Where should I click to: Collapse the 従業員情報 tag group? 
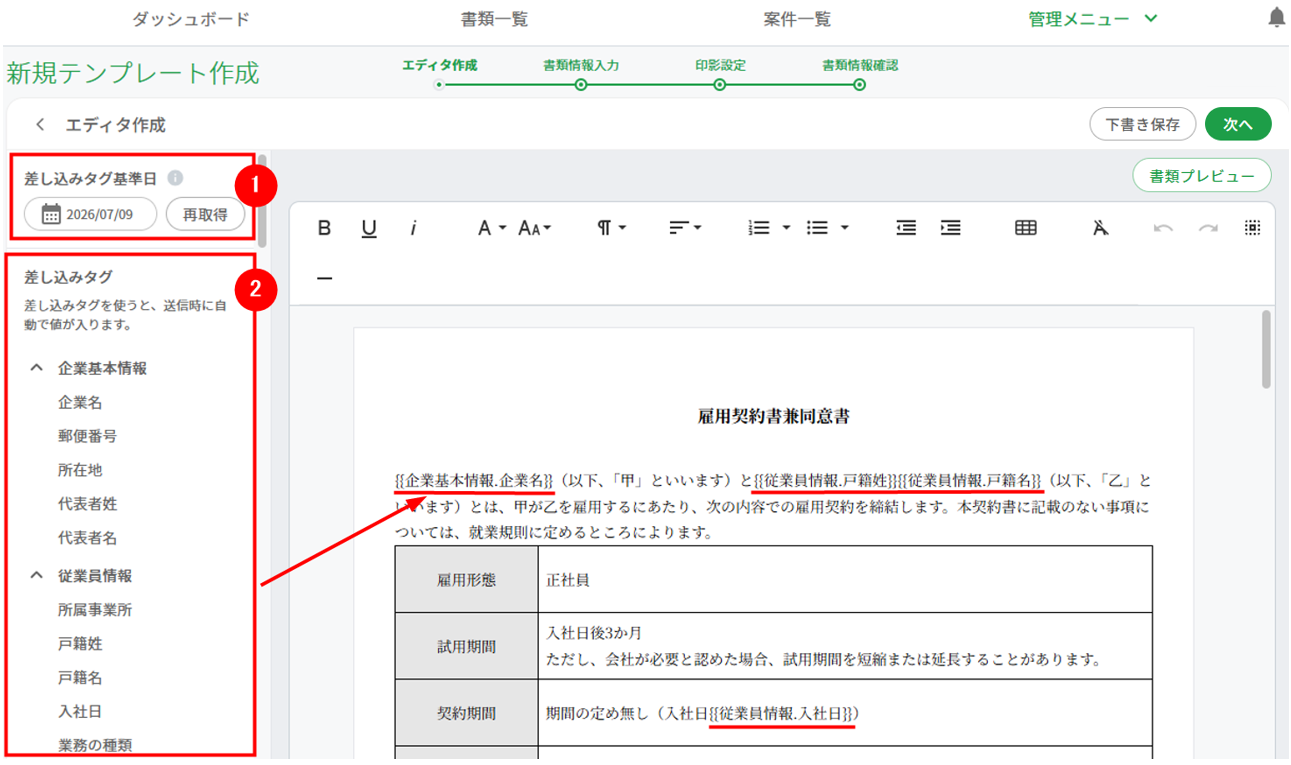[37, 576]
